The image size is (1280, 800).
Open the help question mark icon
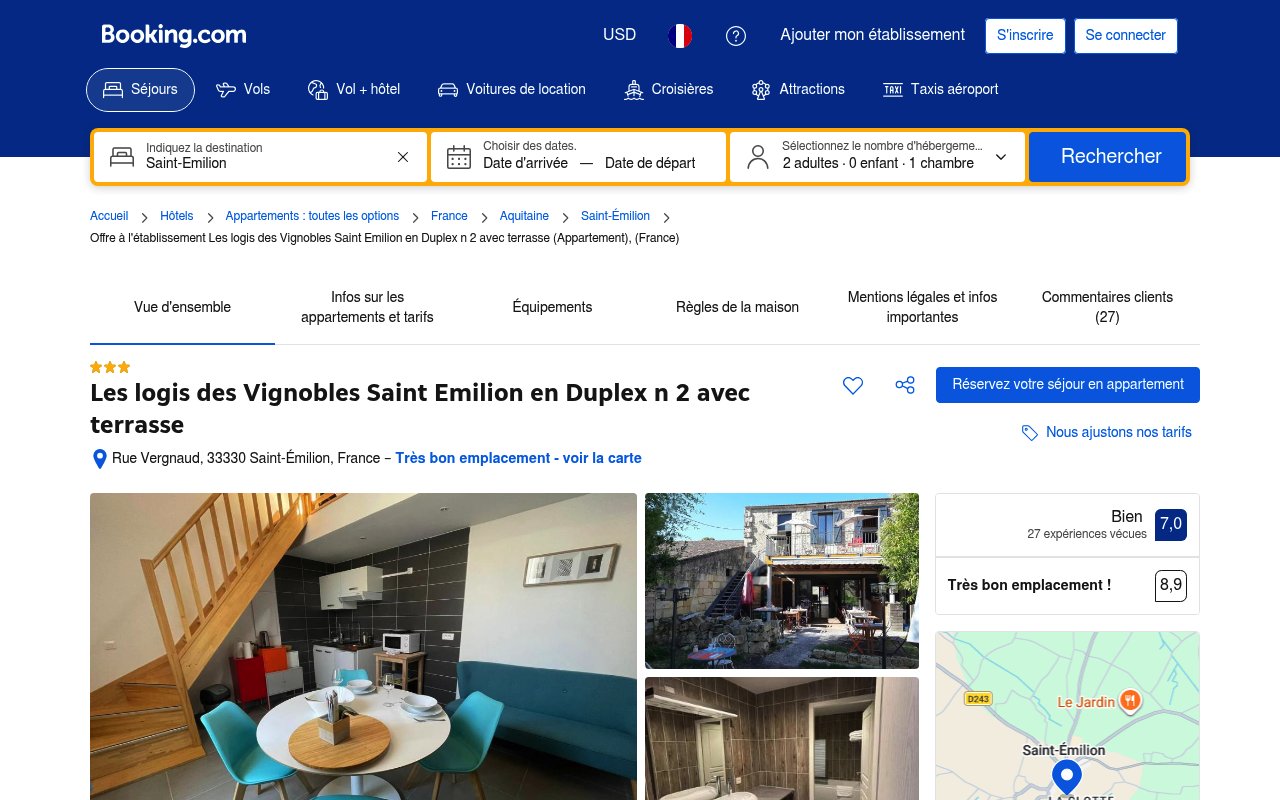point(736,36)
